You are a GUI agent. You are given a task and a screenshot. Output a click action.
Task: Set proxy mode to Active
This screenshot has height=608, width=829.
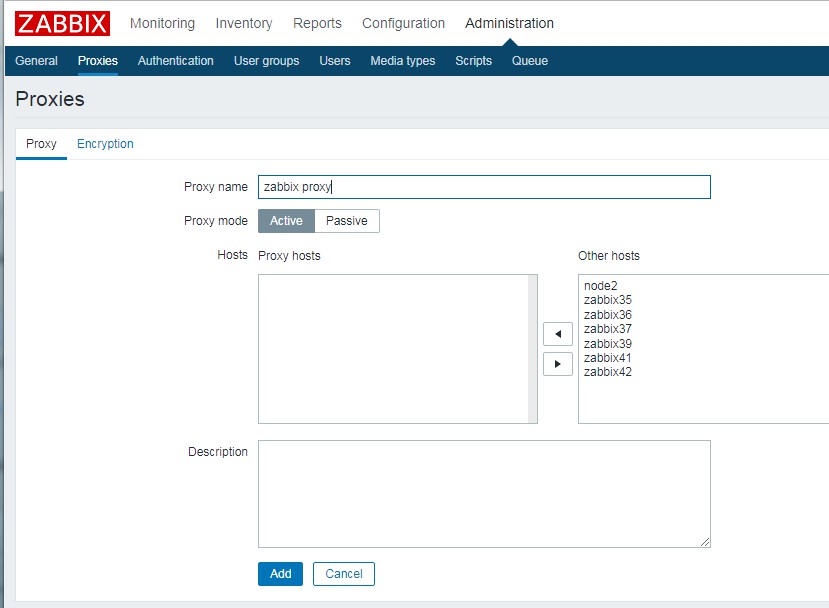click(x=286, y=221)
